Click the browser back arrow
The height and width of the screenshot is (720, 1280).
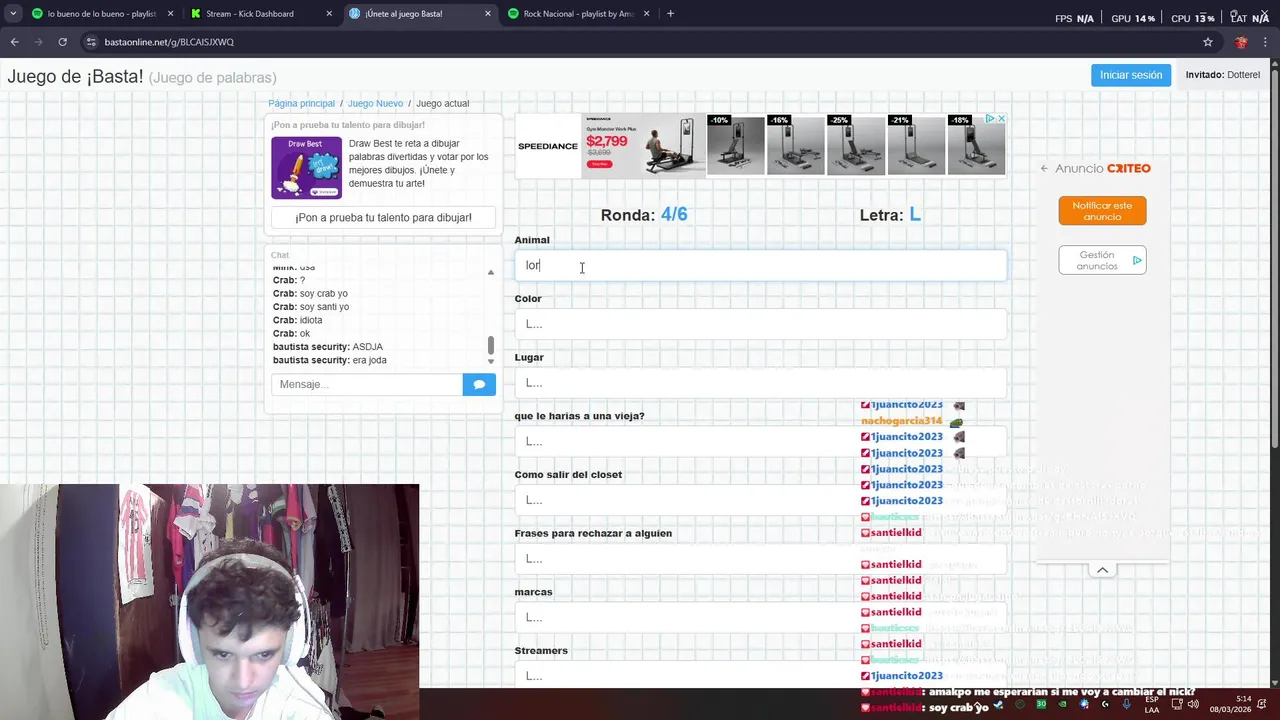tap(14, 42)
